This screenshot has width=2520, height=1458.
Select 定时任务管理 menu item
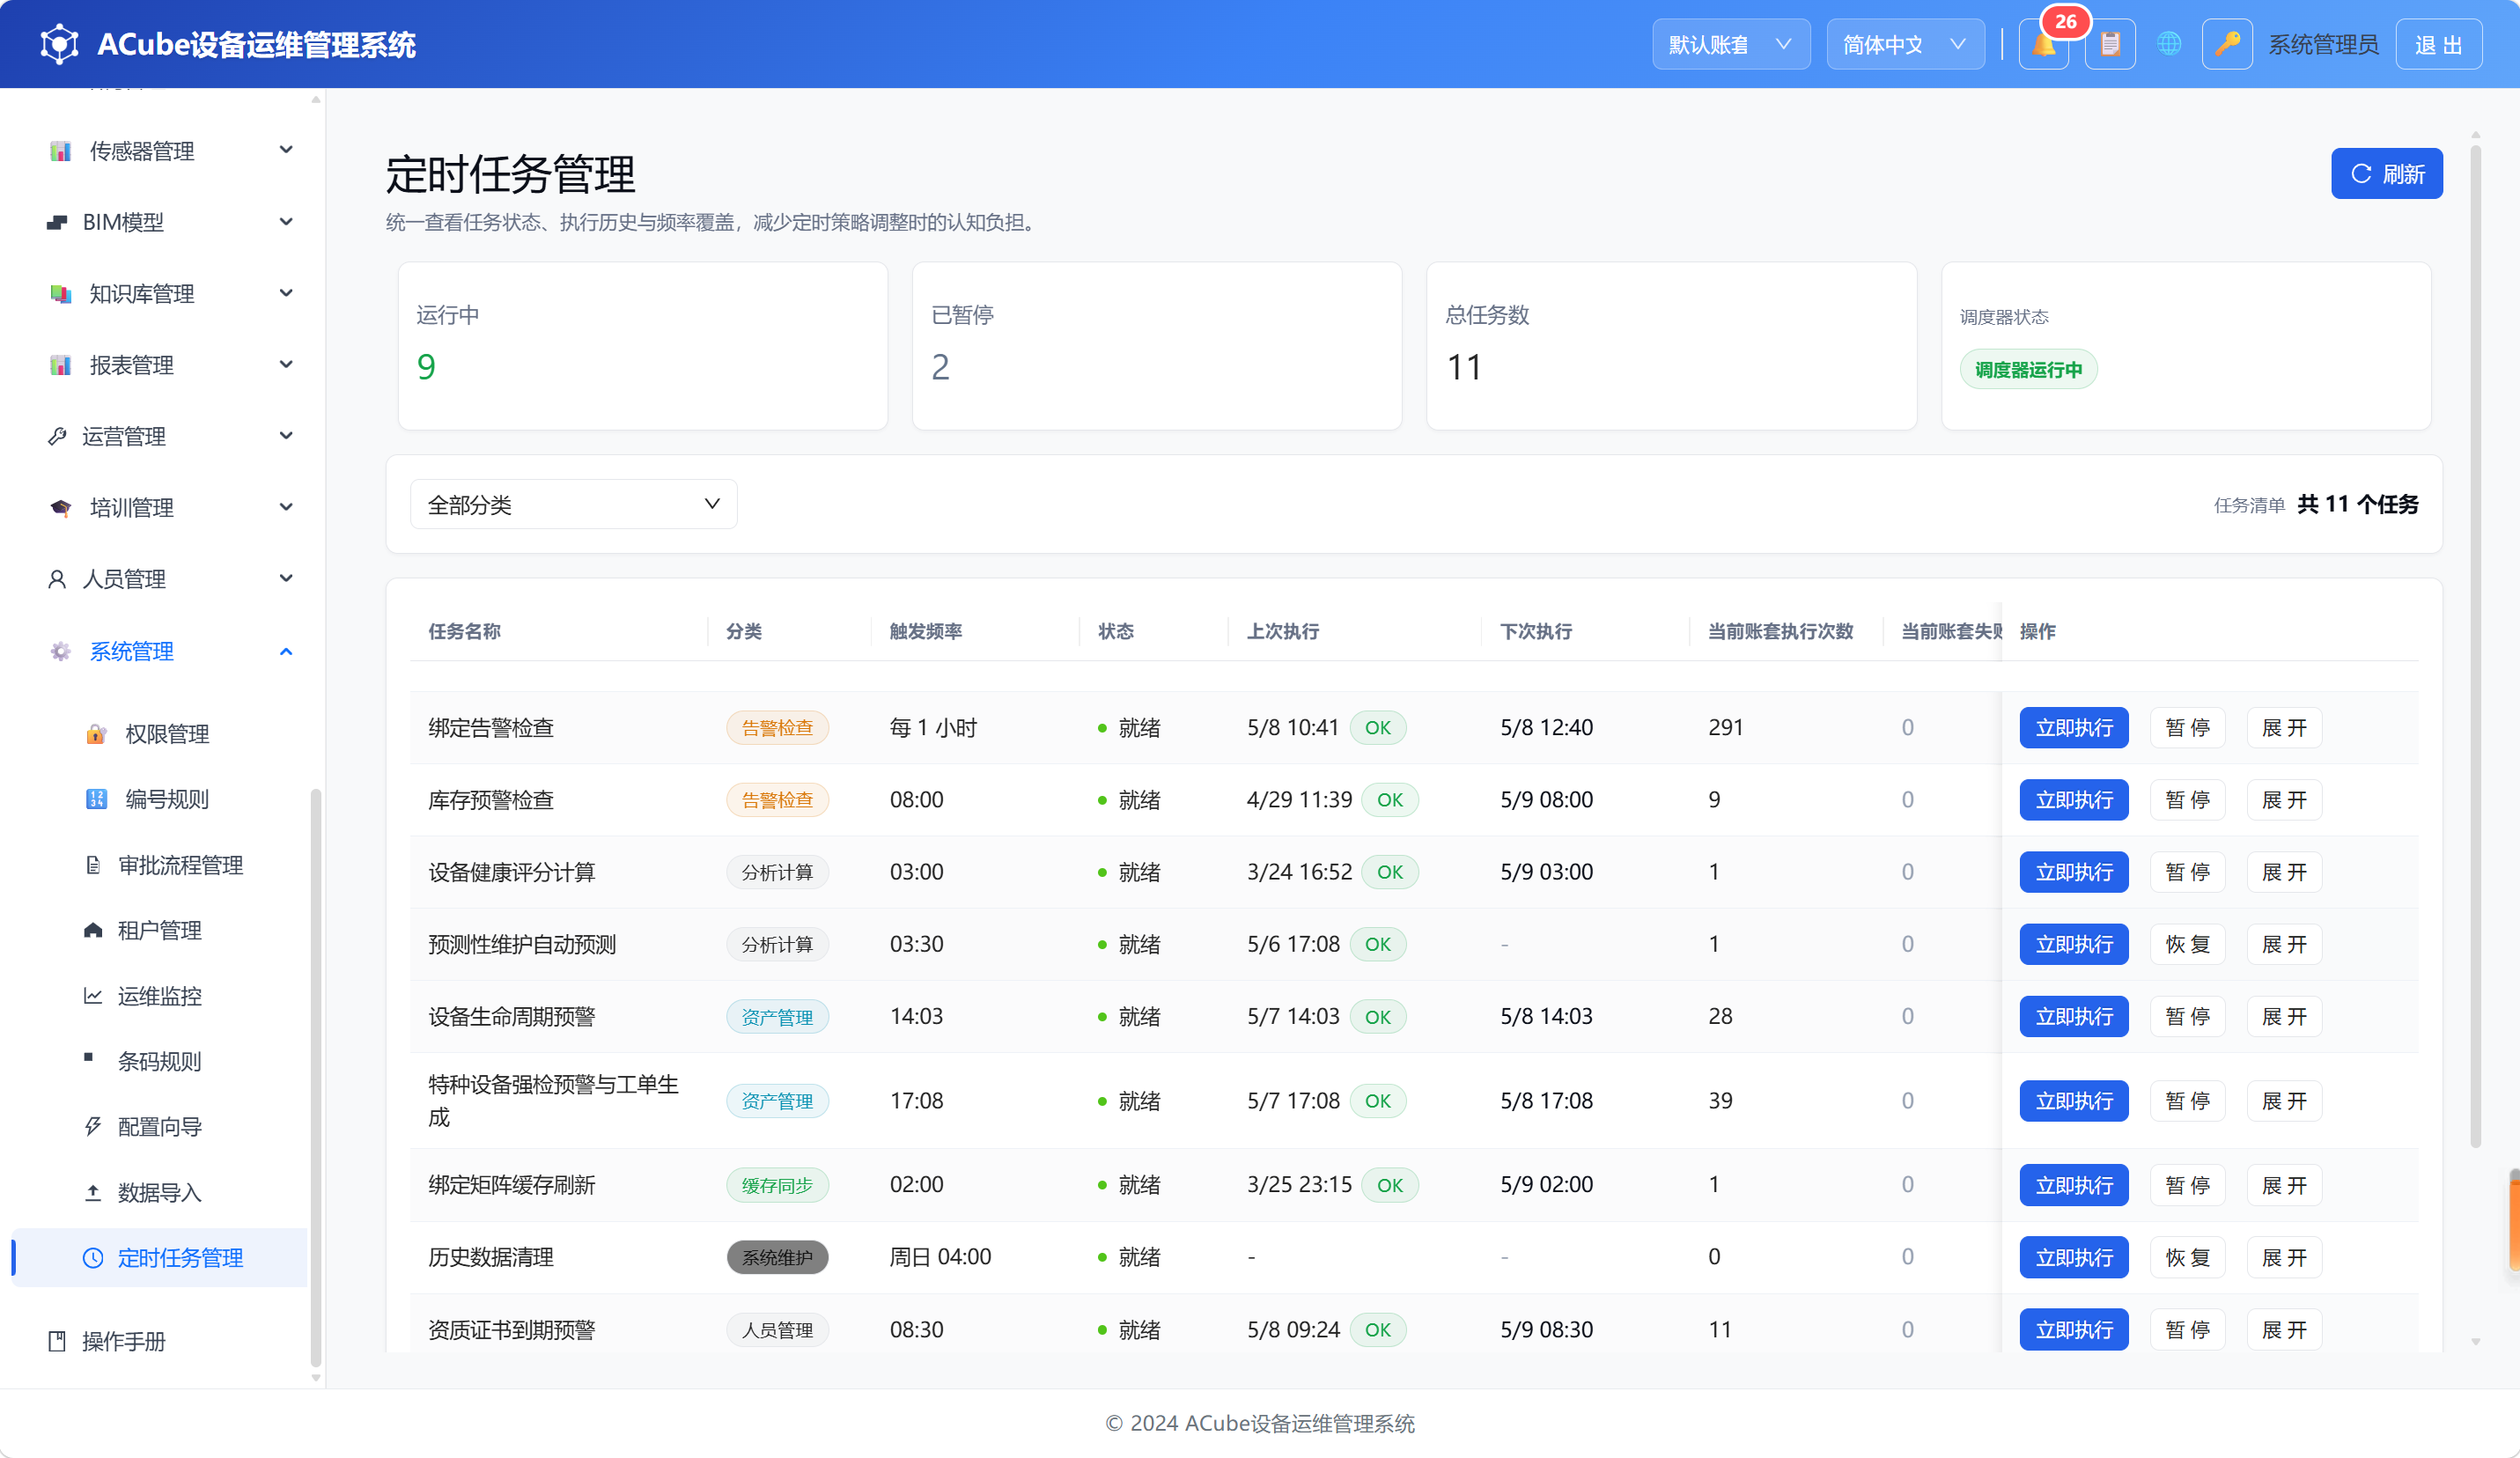tap(160, 1258)
